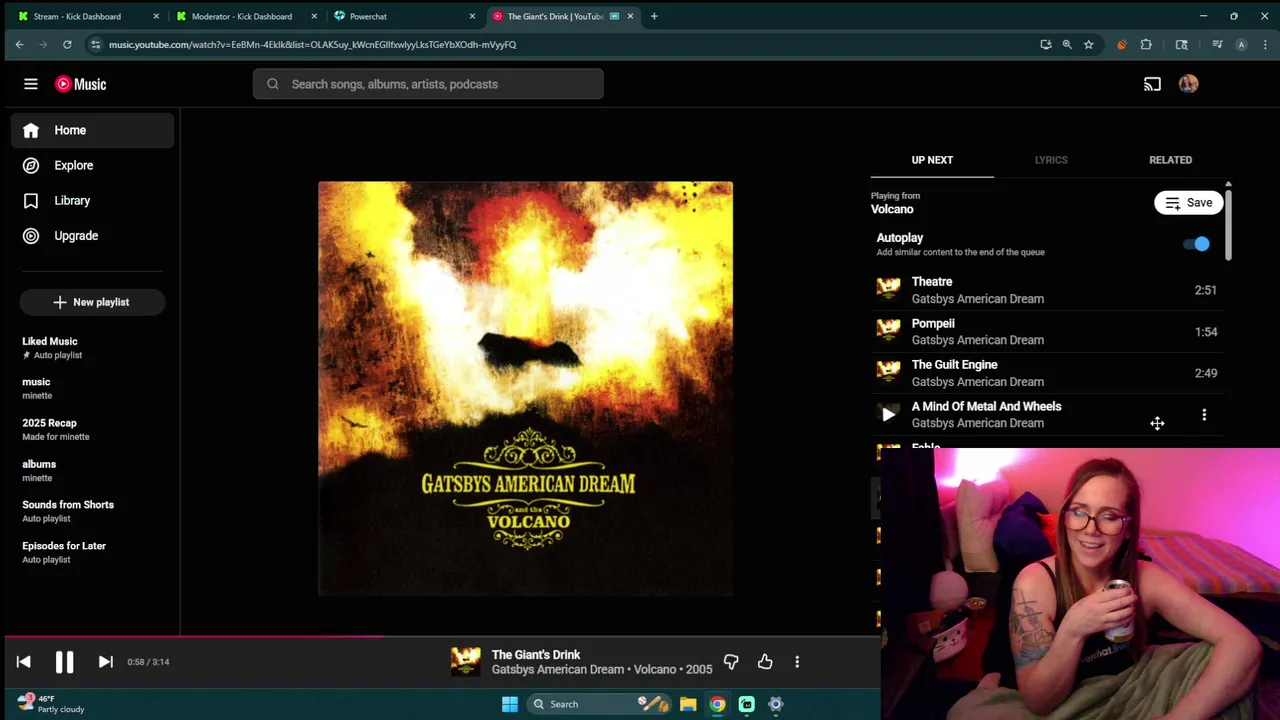Image resolution: width=1280 pixels, height=720 pixels.
Task: Open Episodes for Later playlist
Action: coord(92,552)
